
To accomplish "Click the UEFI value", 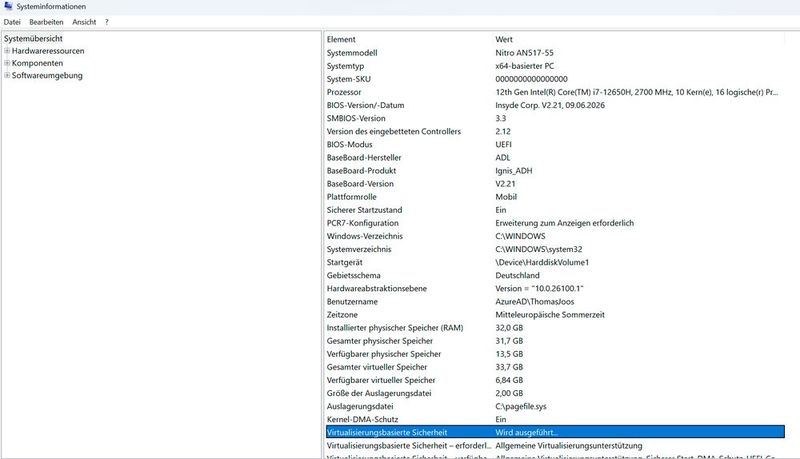I will 504,144.
